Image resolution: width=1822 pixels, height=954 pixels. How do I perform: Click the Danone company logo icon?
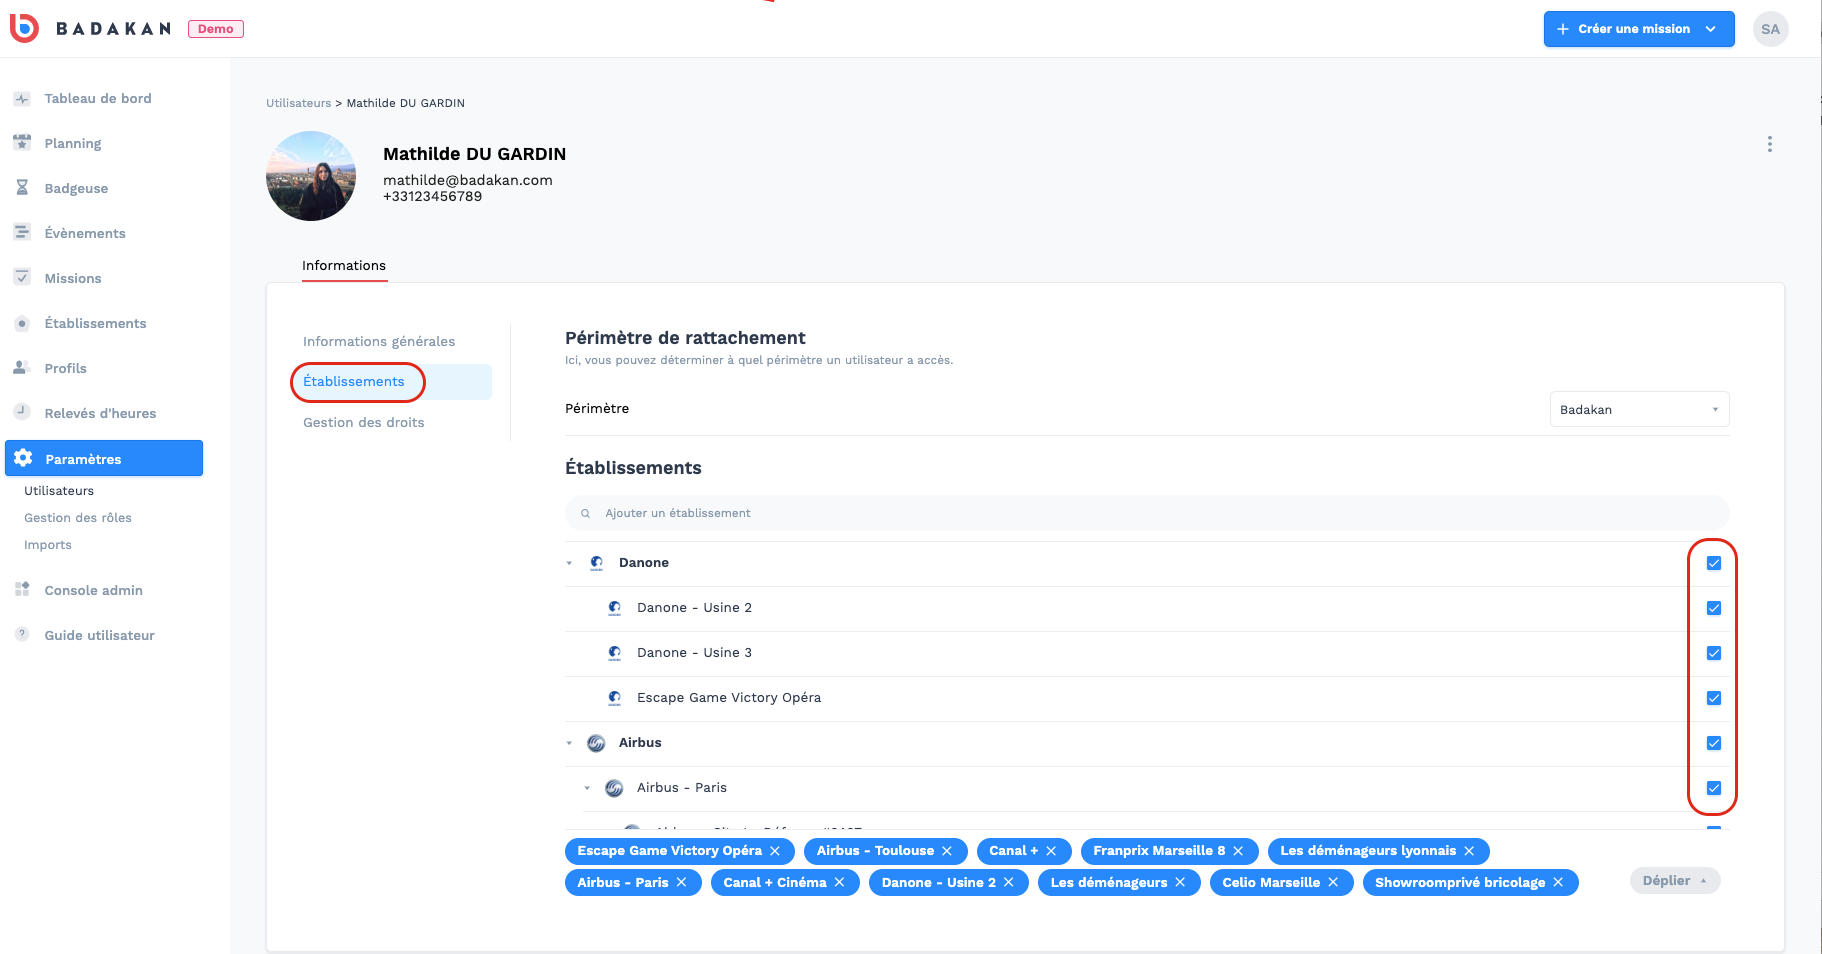click(597, 563)
